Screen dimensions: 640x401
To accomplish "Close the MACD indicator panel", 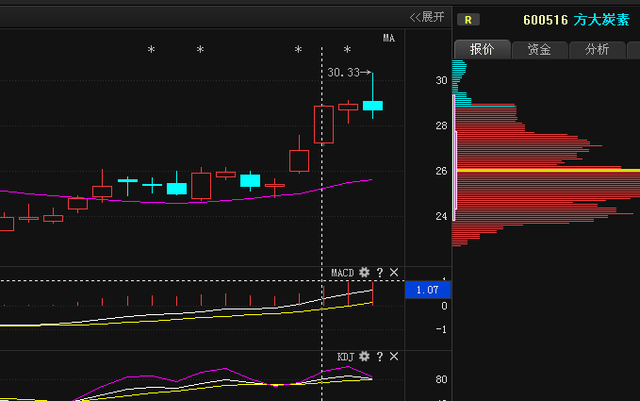I will click(394, 272).
